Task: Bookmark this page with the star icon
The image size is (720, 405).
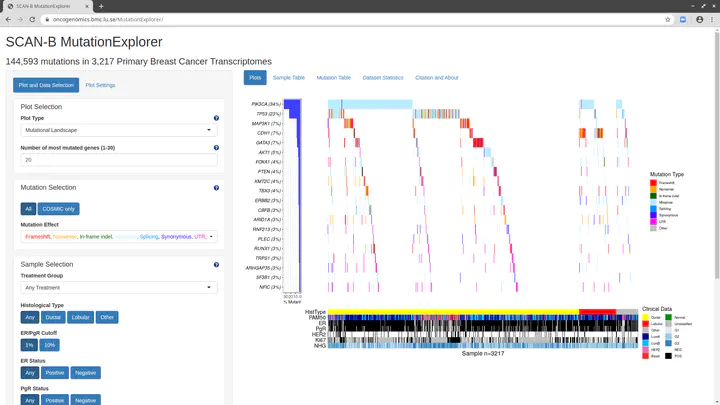Action: click(x=668, y=19)
